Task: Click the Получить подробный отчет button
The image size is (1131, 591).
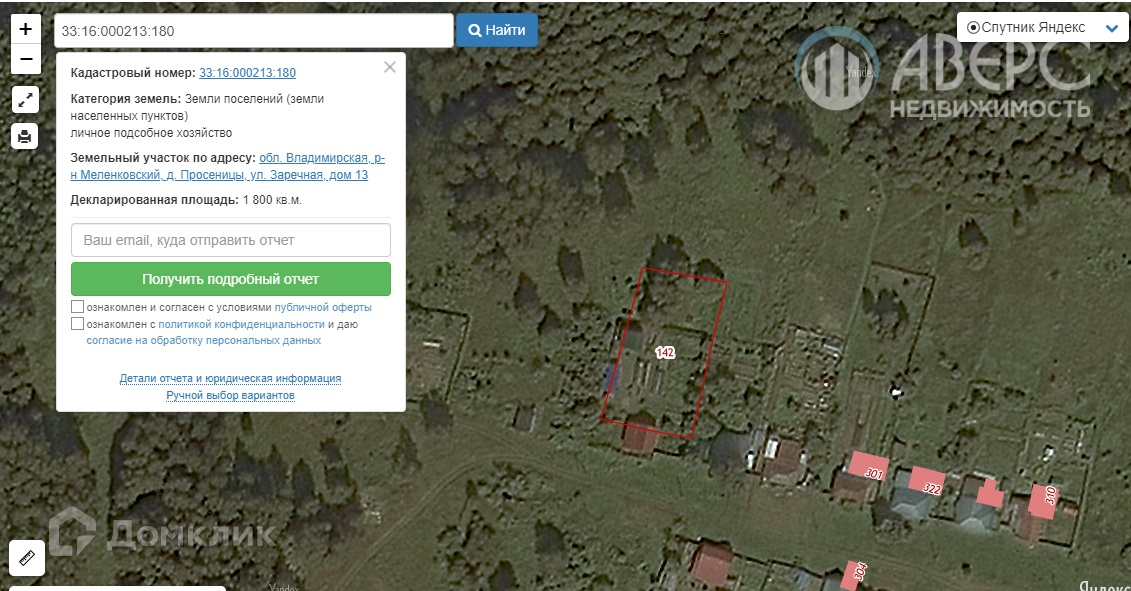Action: pyautogui.click(x=231, y=279)
